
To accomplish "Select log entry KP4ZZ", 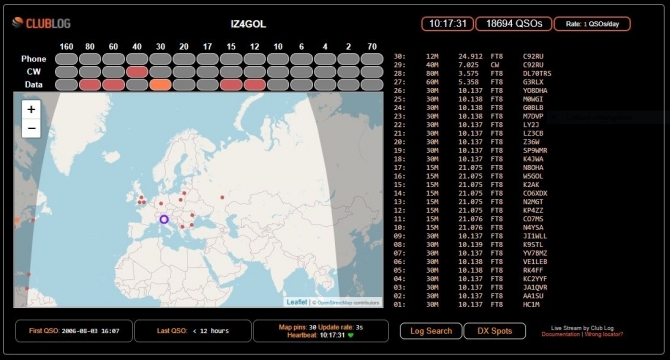I will point(469,211).
